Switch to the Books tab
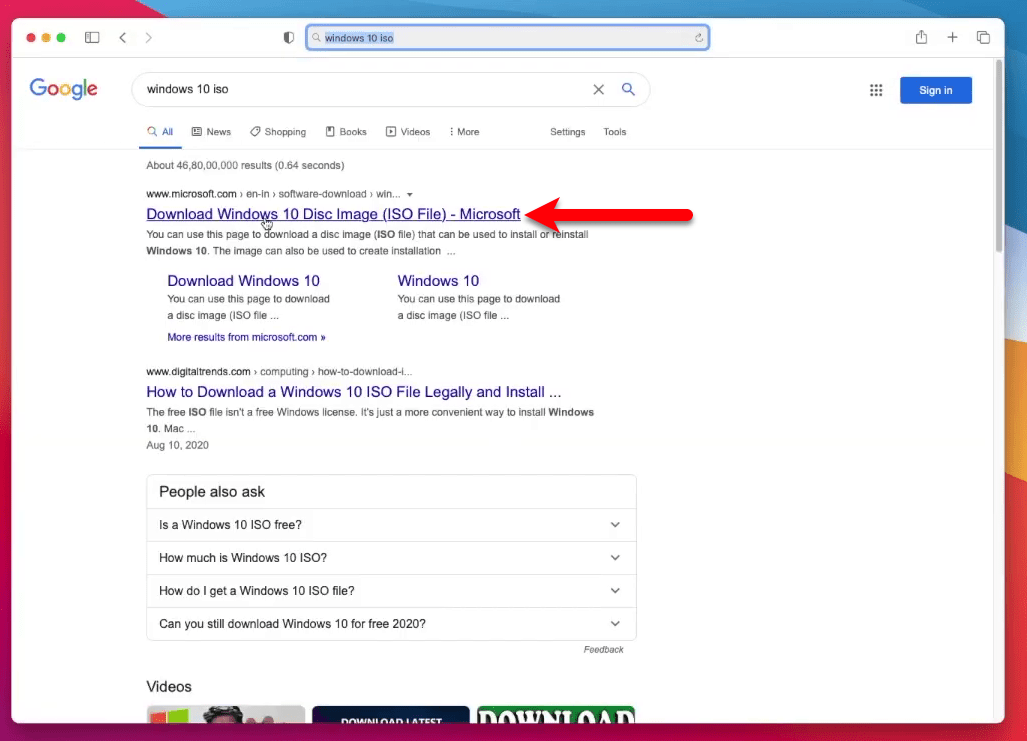Image resolution: width=1027 pixels, height=741 pixels. pos(346,132)
